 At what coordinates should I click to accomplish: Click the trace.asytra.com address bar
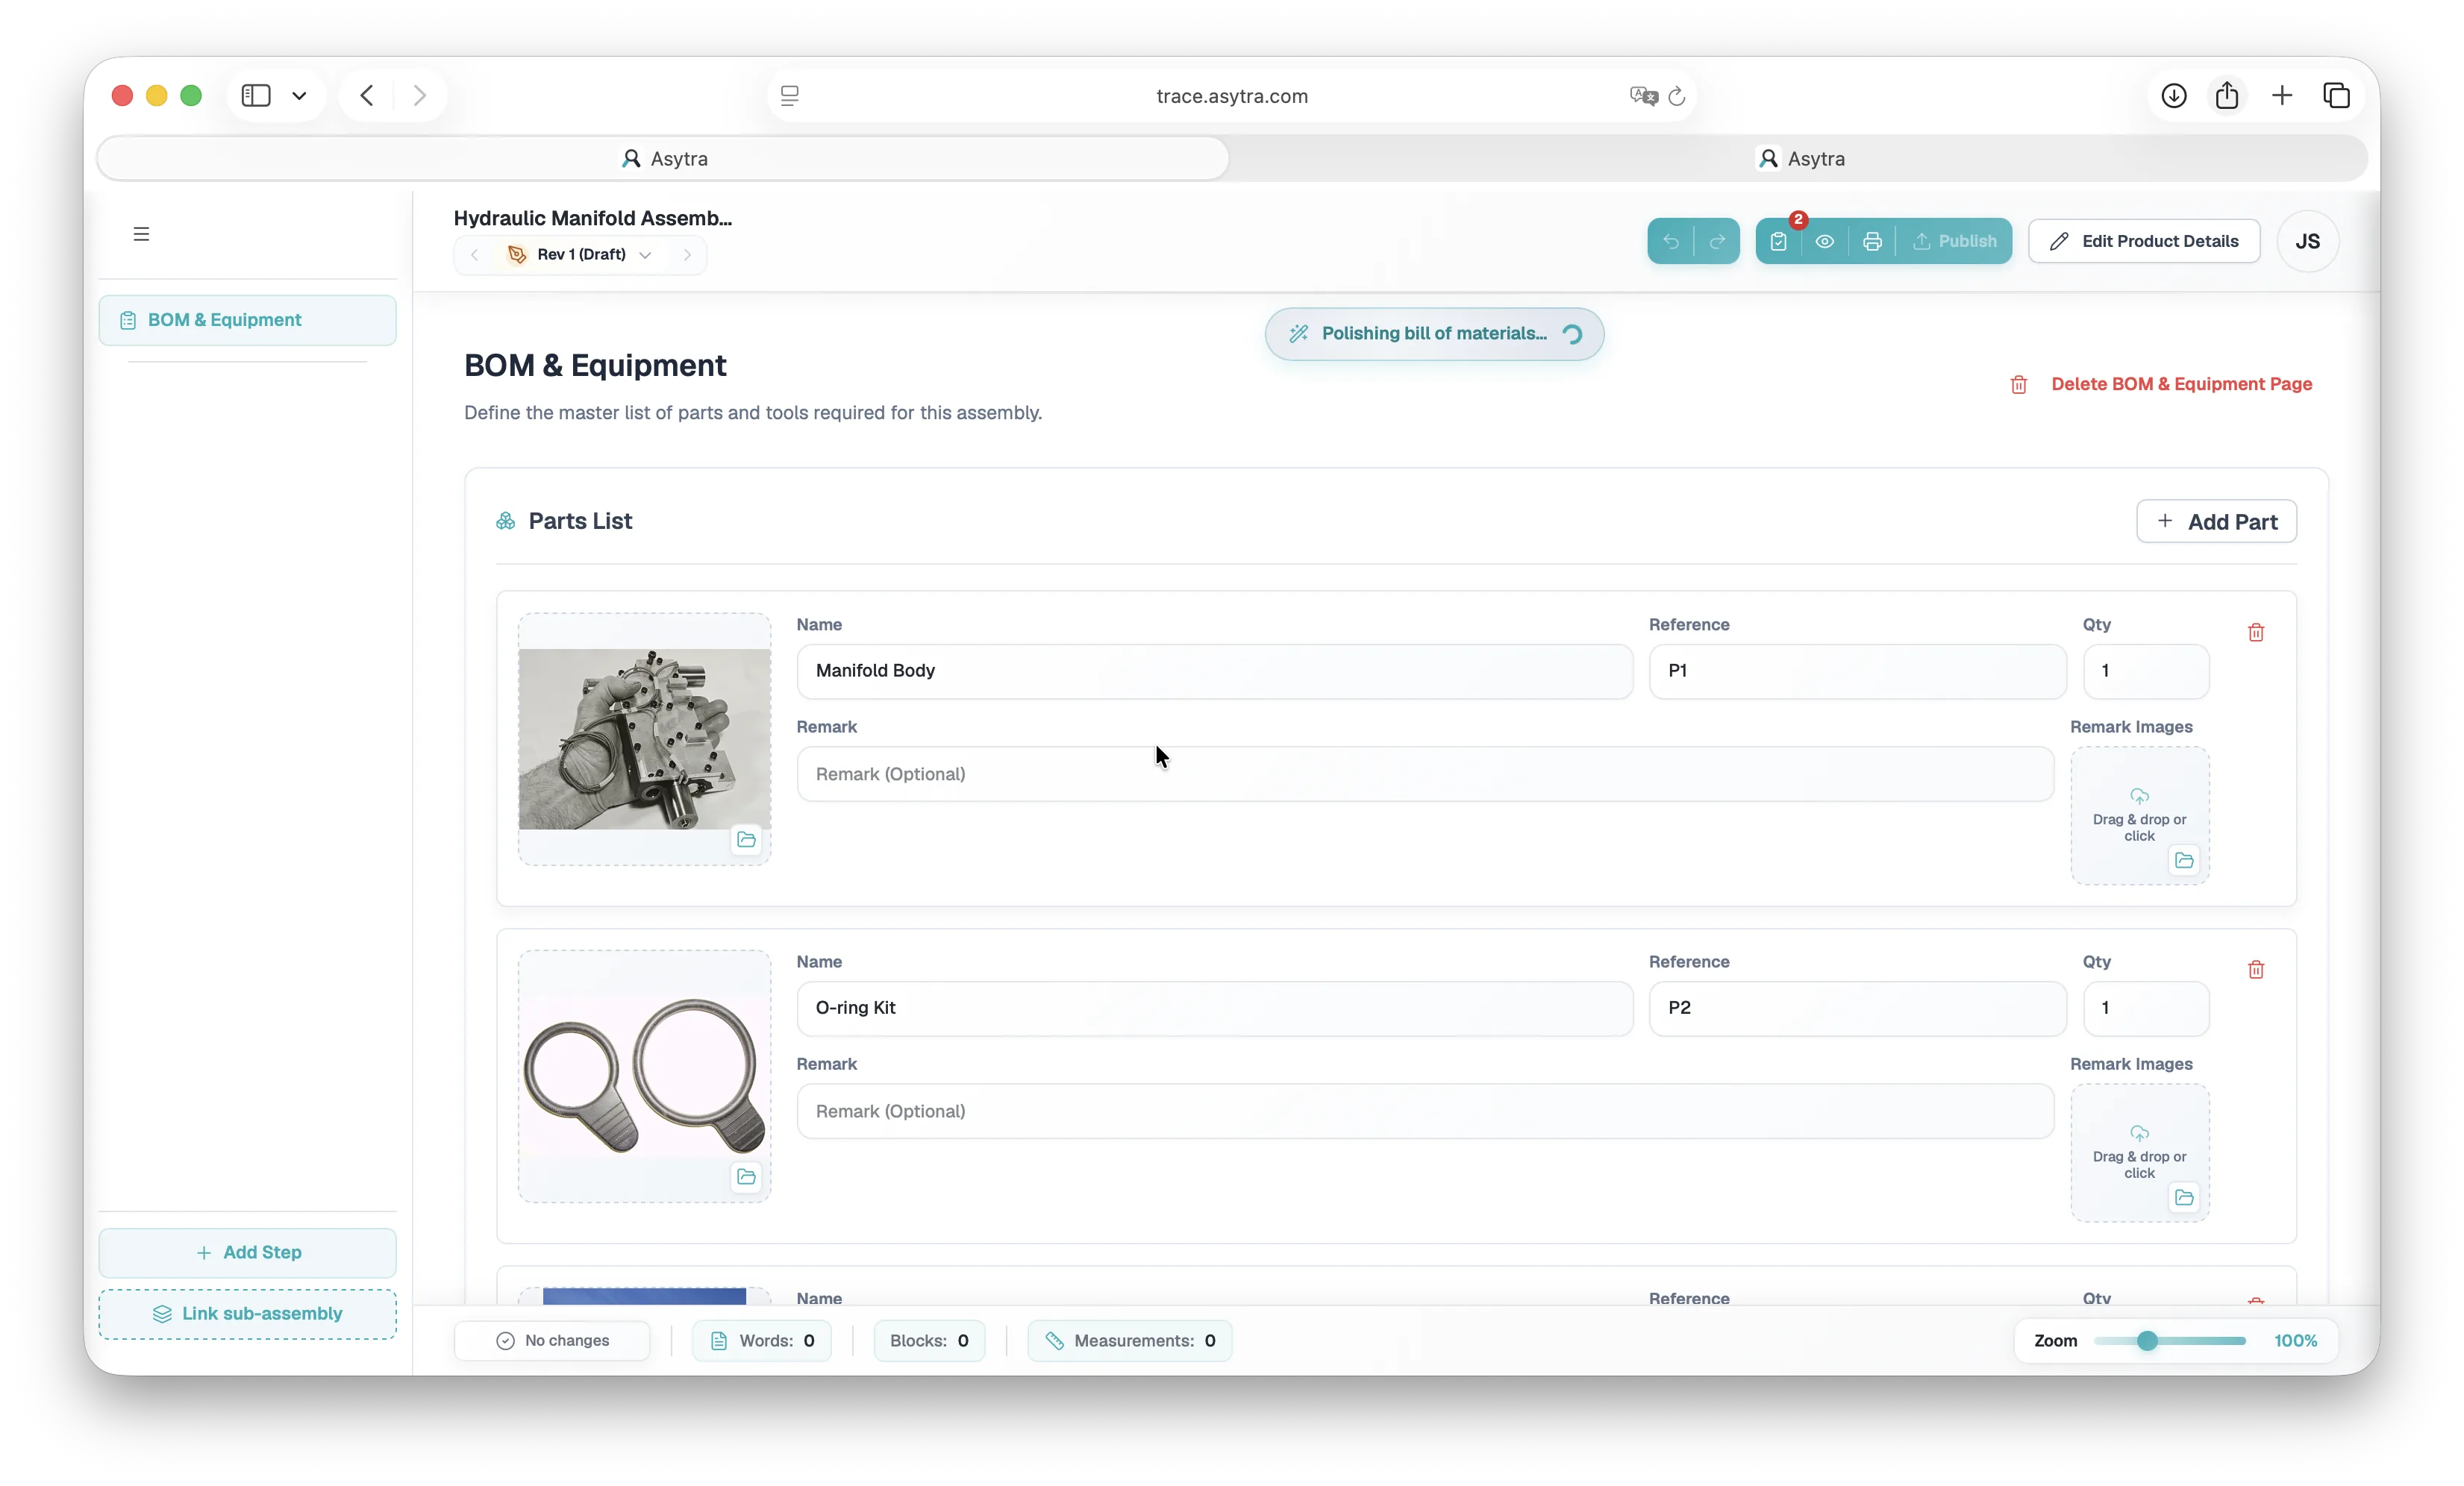[1231, 96]
